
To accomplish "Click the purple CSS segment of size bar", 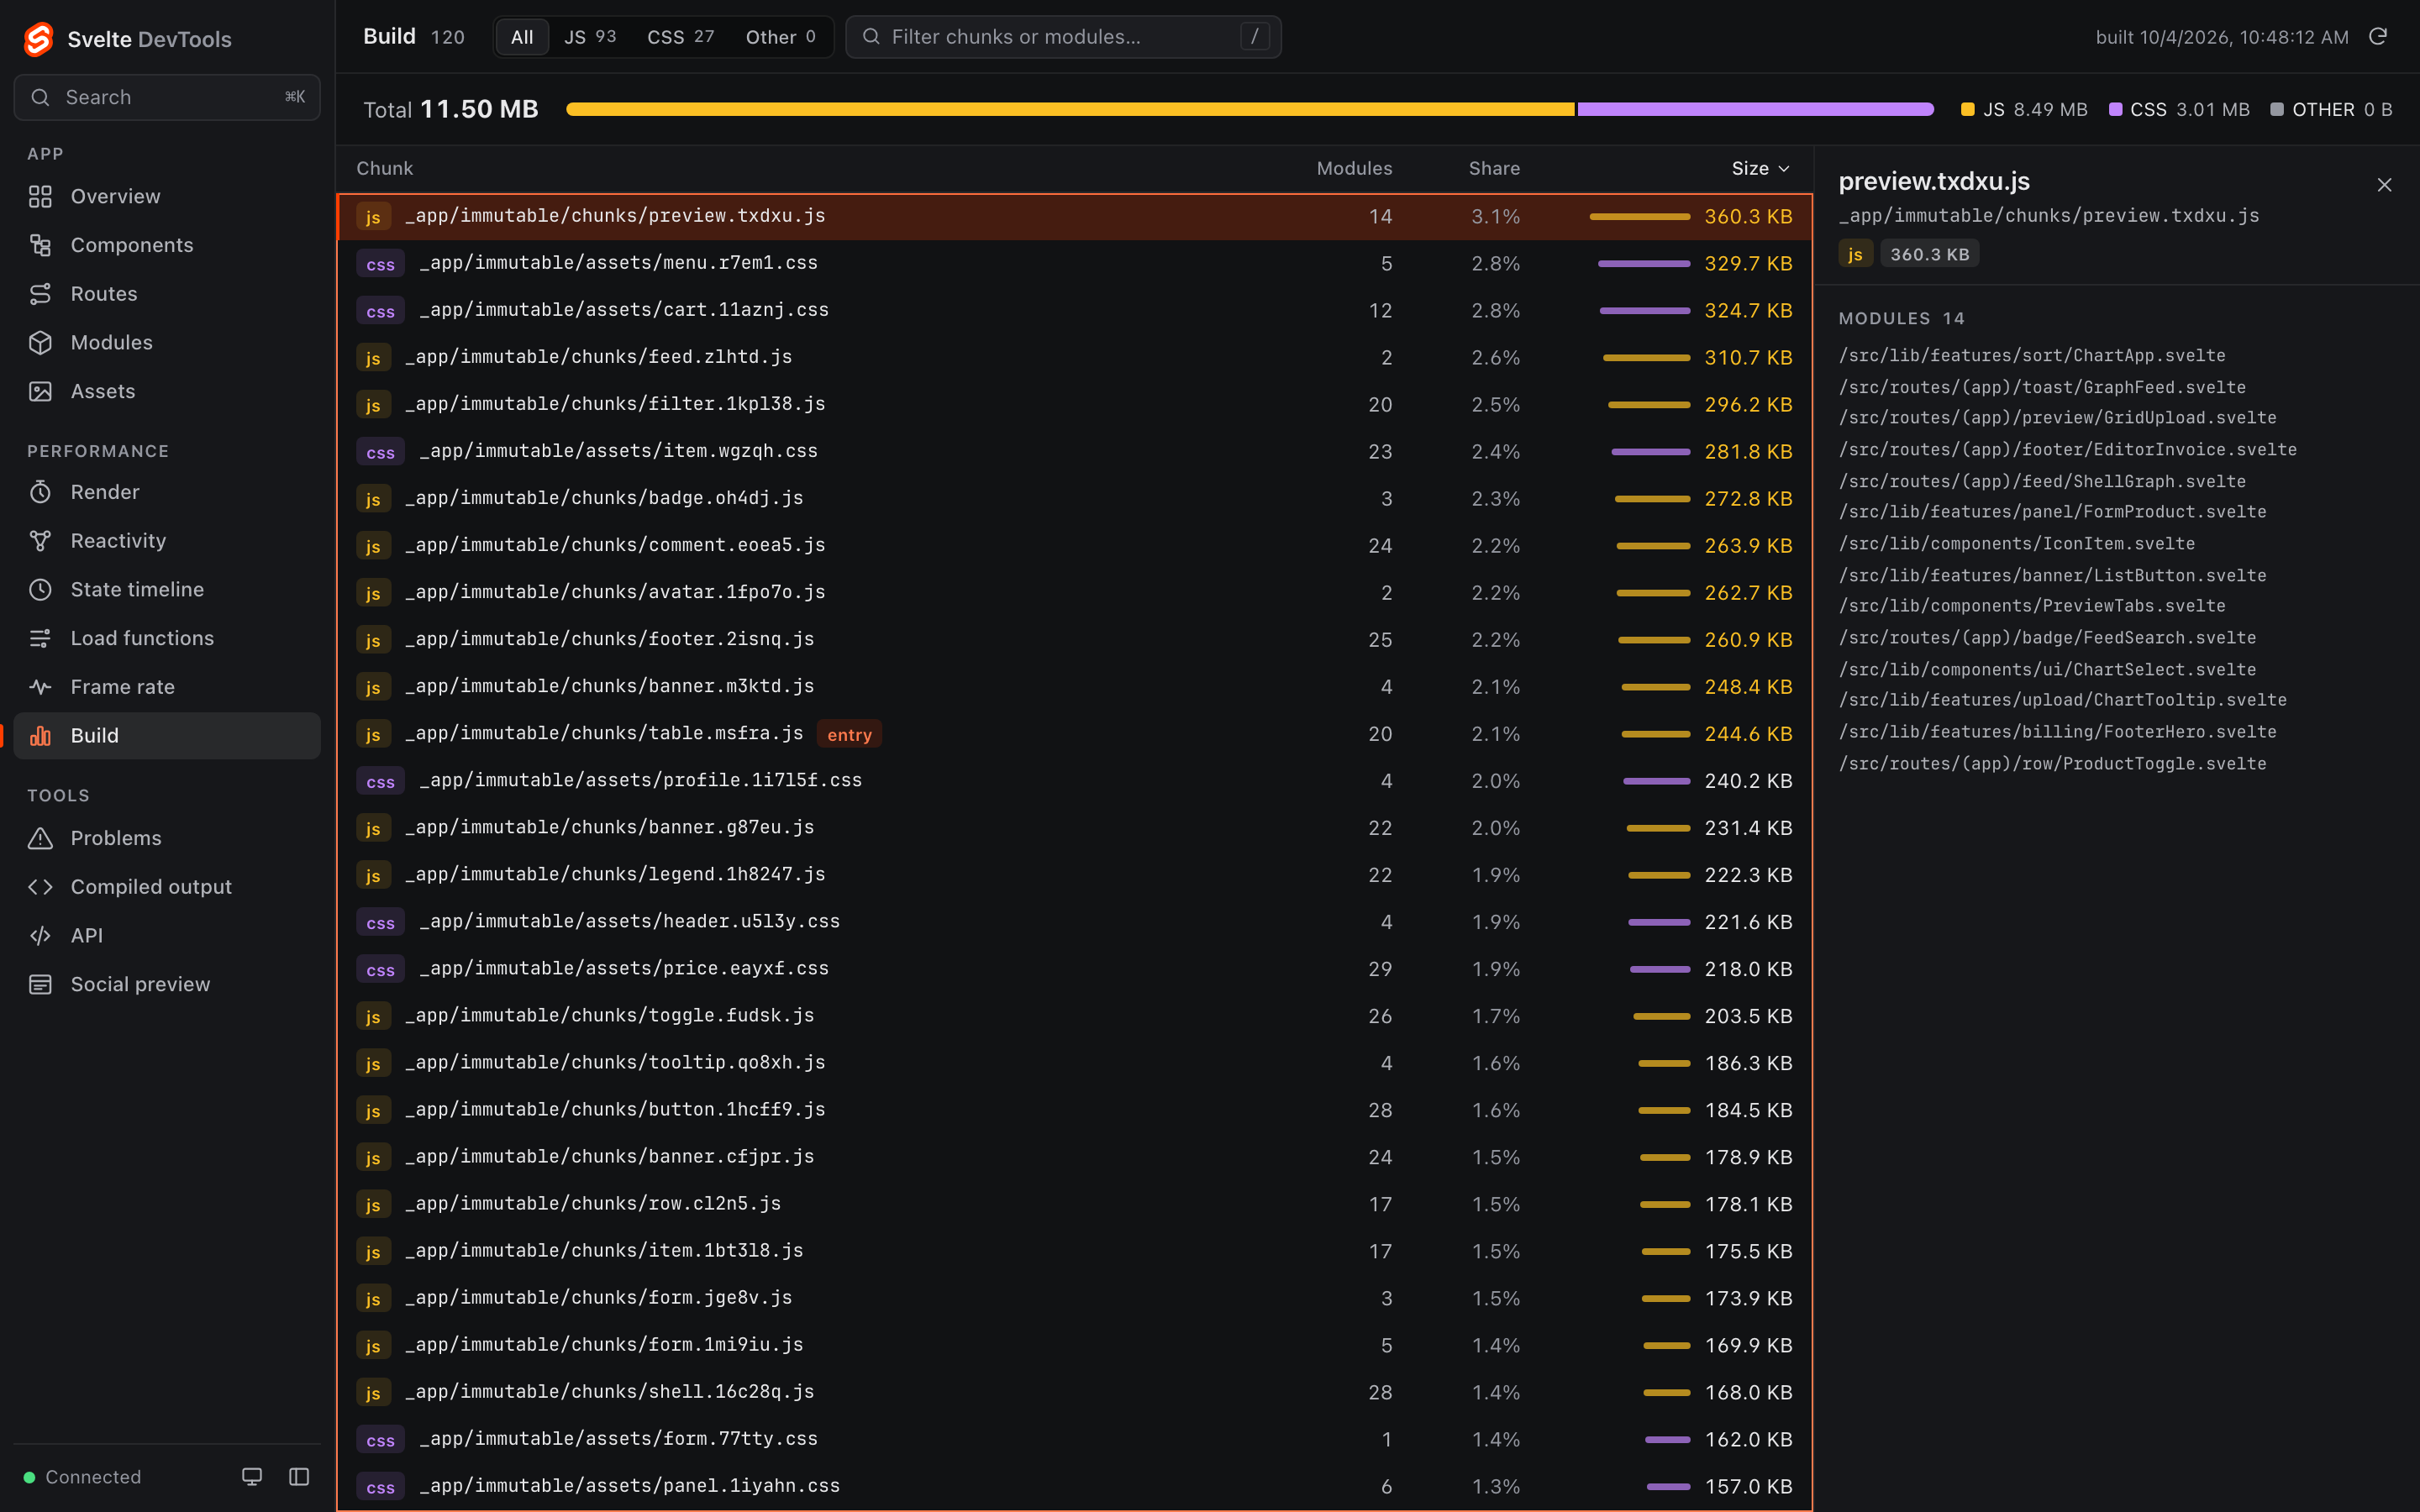I will [x=1755, y=109].
